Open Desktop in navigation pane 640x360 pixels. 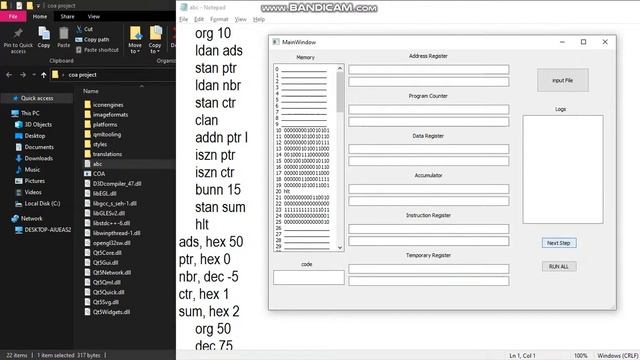click(35, 136)
